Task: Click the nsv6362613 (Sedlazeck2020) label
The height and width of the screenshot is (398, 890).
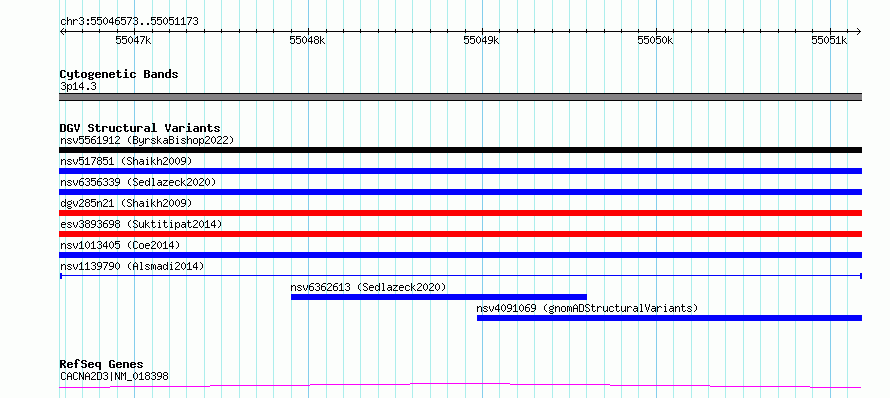Action: [368, 287]
